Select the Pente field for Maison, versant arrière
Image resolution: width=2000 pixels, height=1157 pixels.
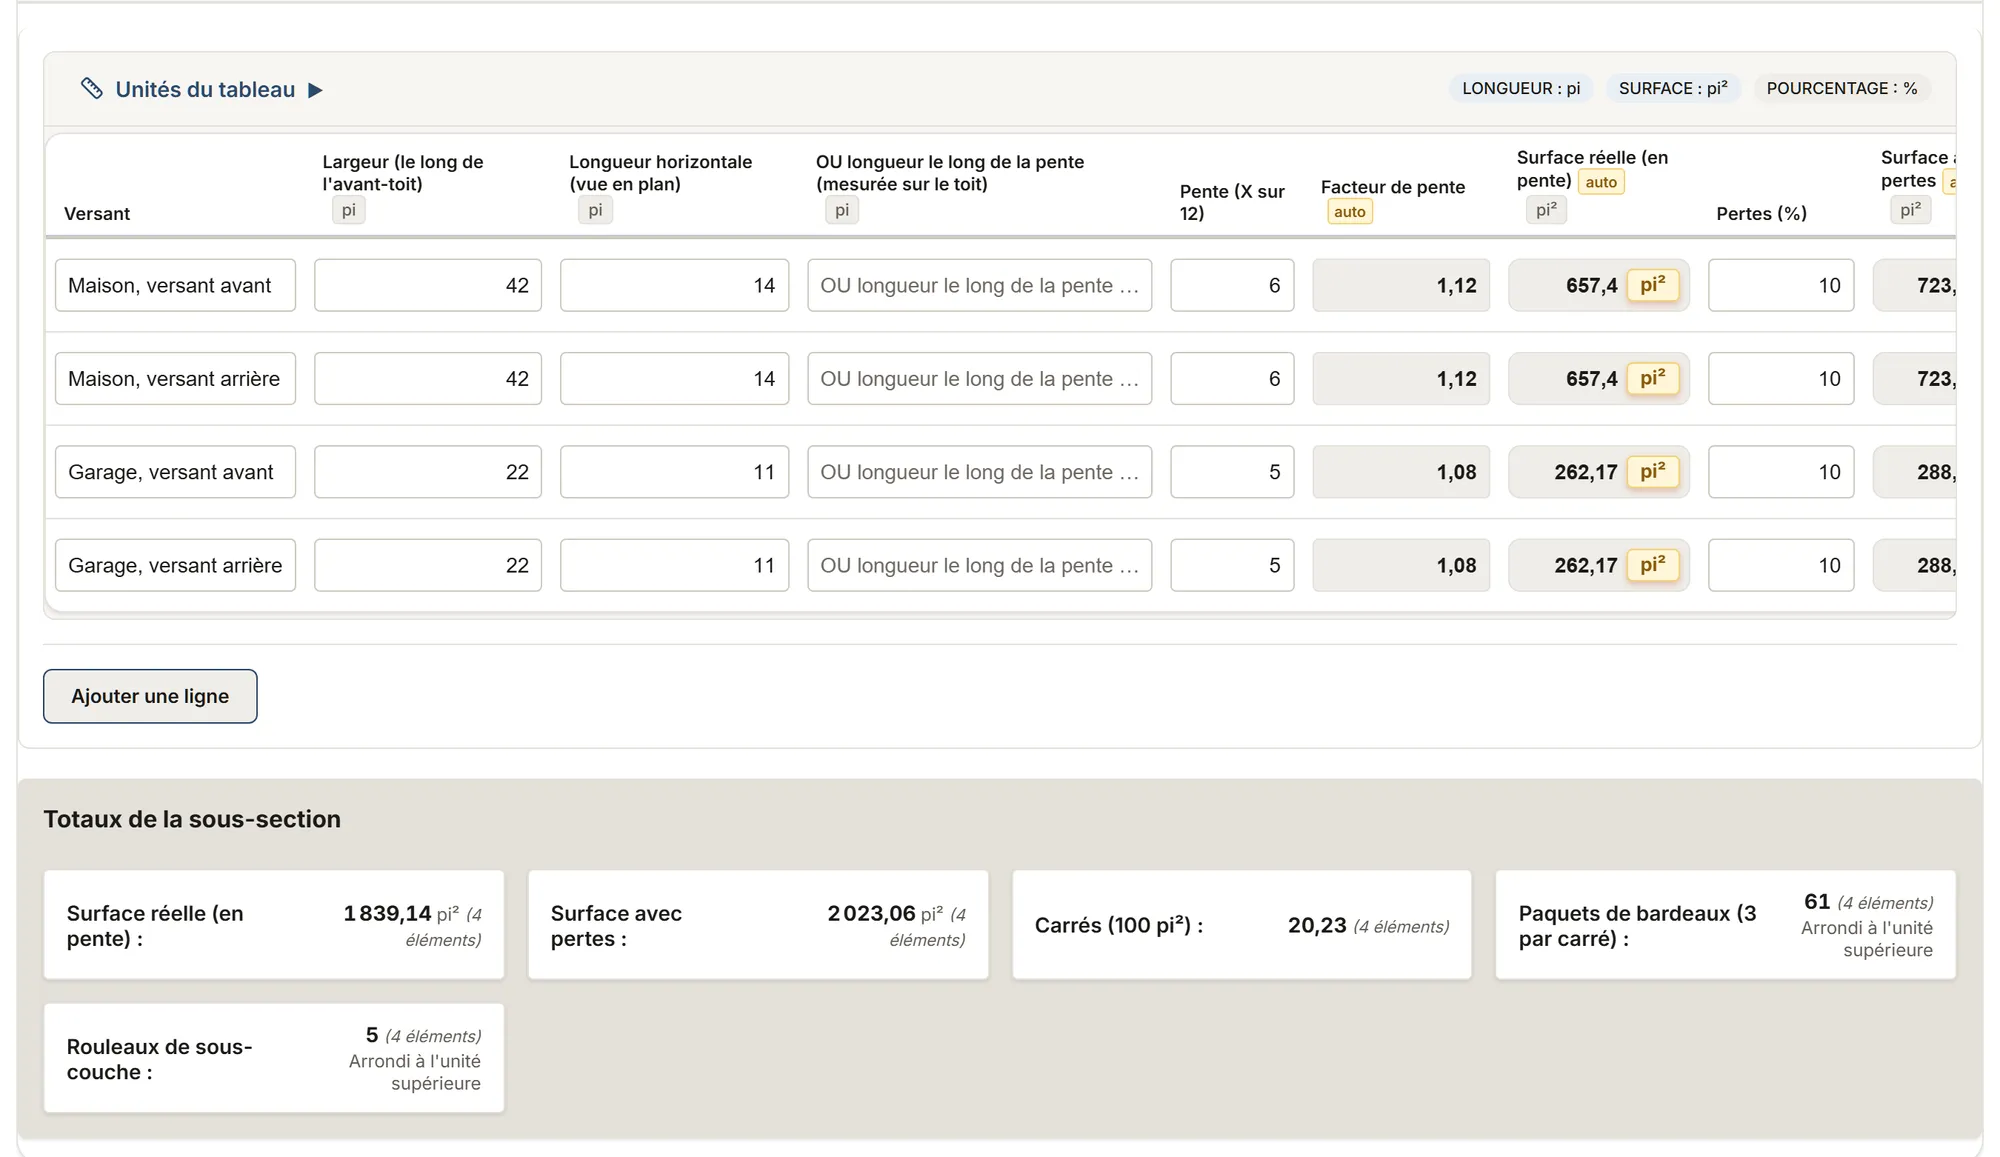click(1232, 378)
